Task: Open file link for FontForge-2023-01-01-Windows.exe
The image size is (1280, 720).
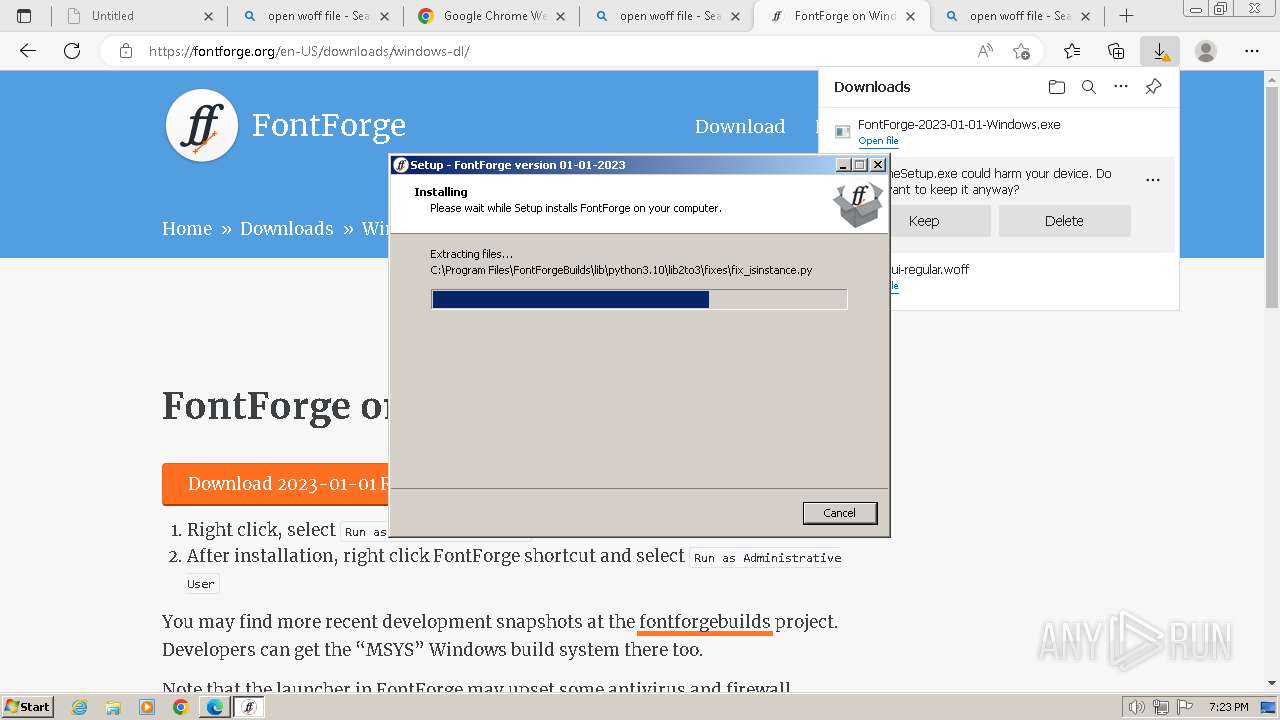Action: click(878, 141)
